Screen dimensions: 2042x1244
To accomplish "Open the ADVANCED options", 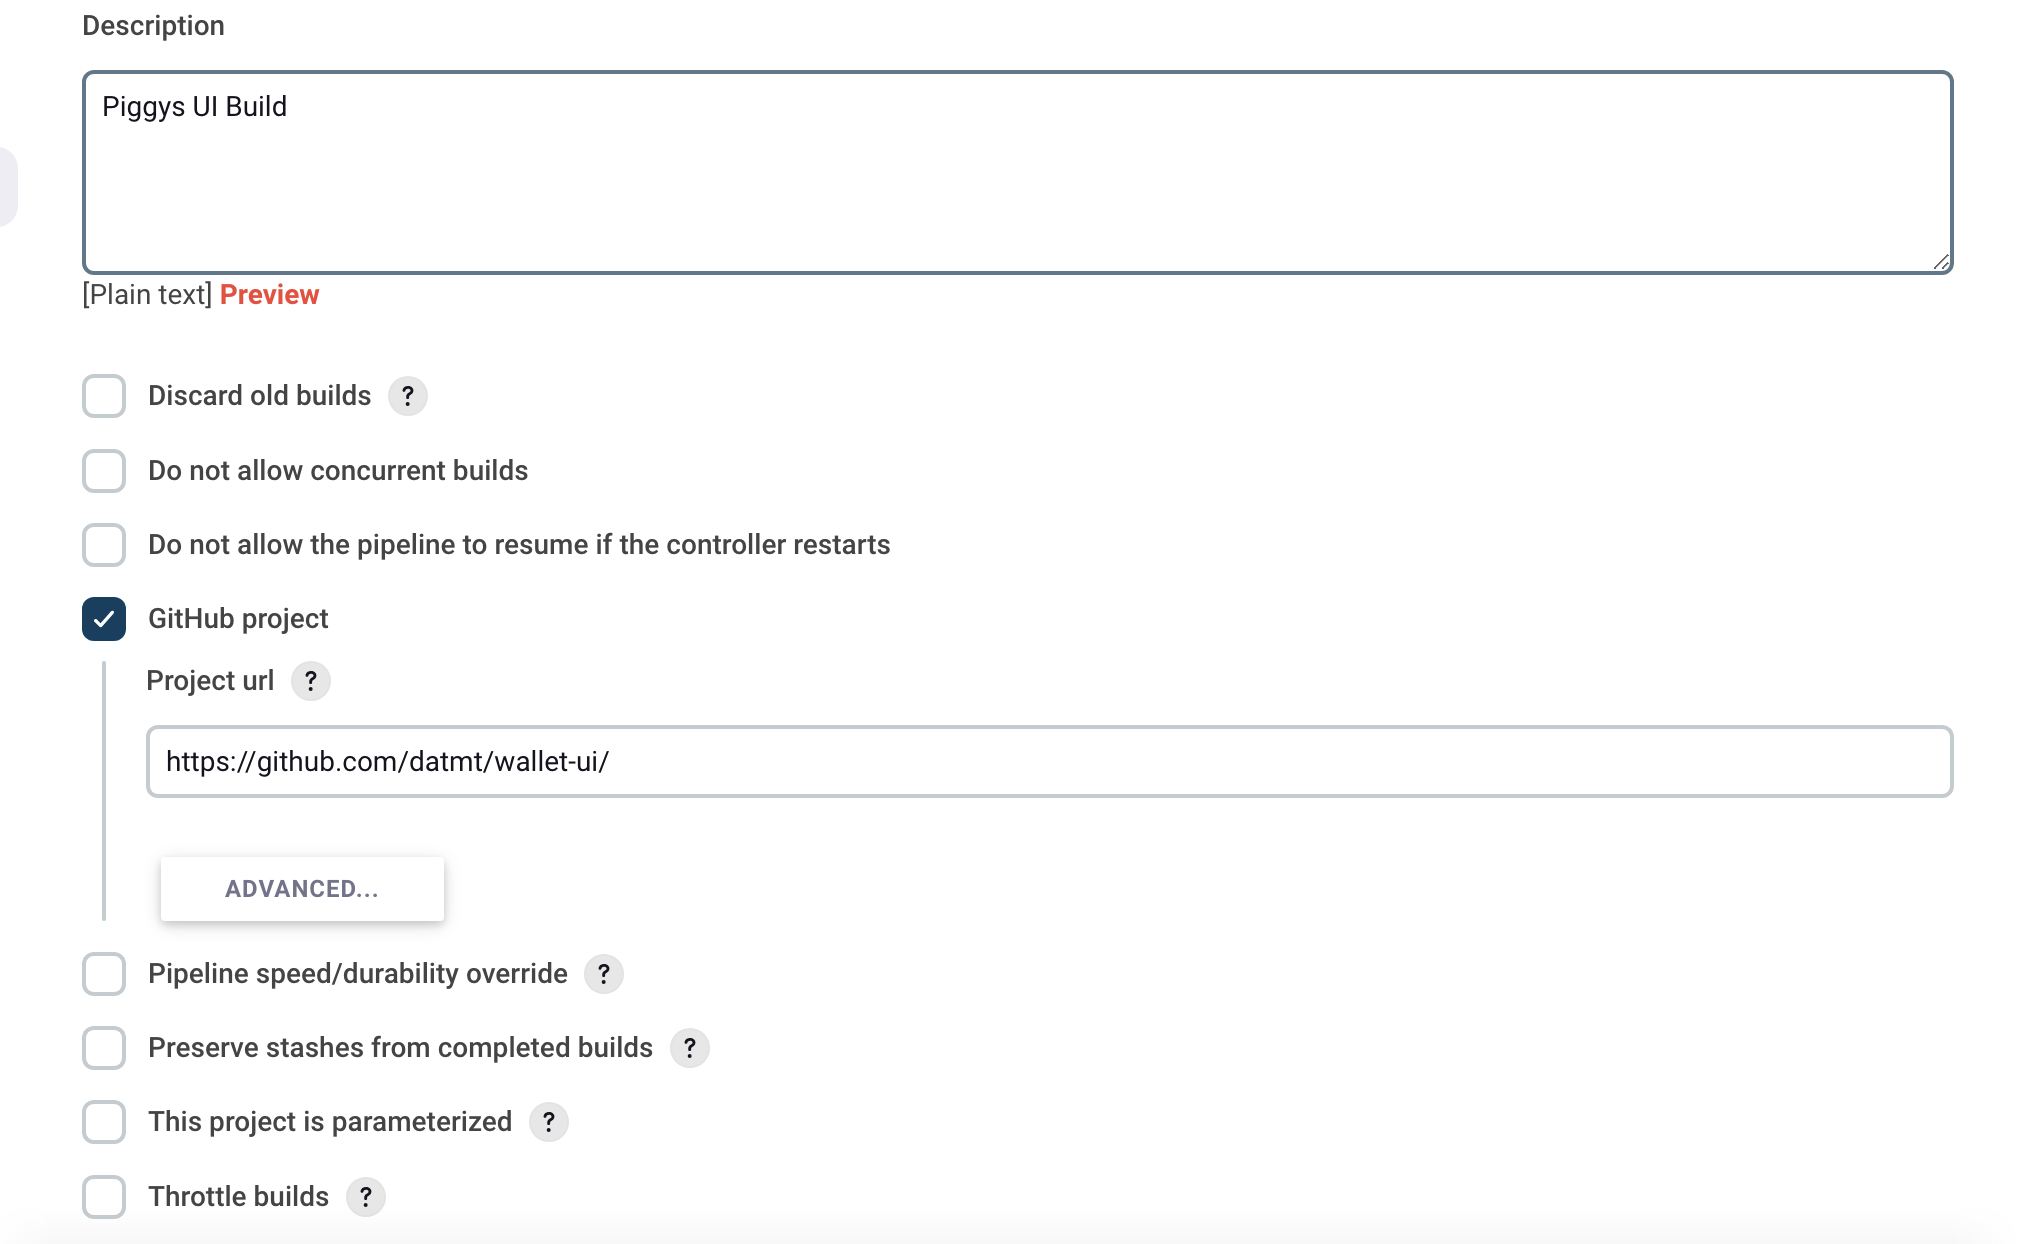I will click(x=302, y=888).
